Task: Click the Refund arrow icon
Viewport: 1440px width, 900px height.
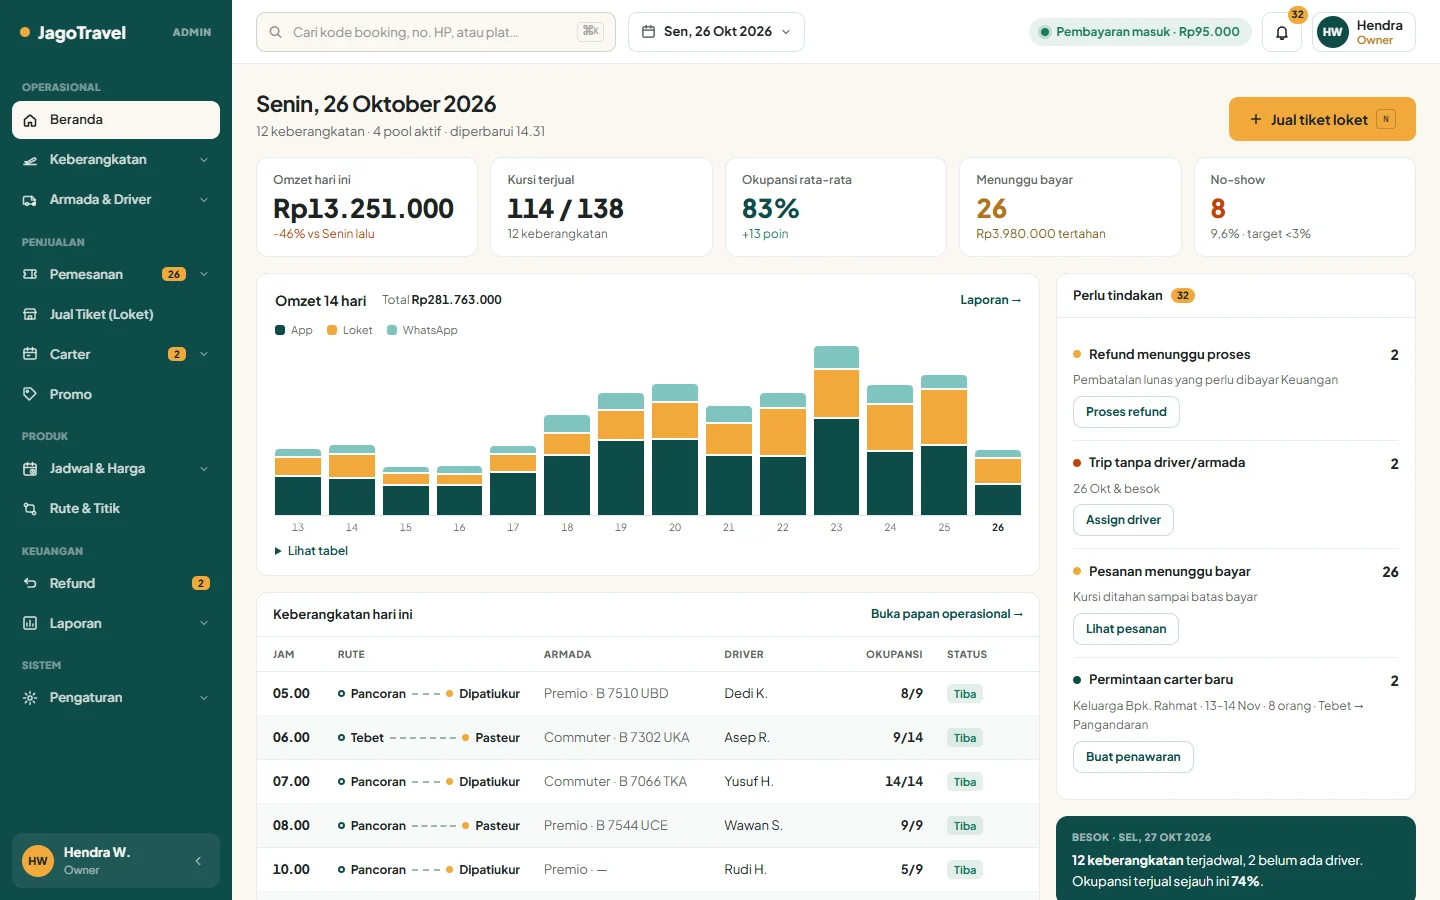Action: point(30,583)
